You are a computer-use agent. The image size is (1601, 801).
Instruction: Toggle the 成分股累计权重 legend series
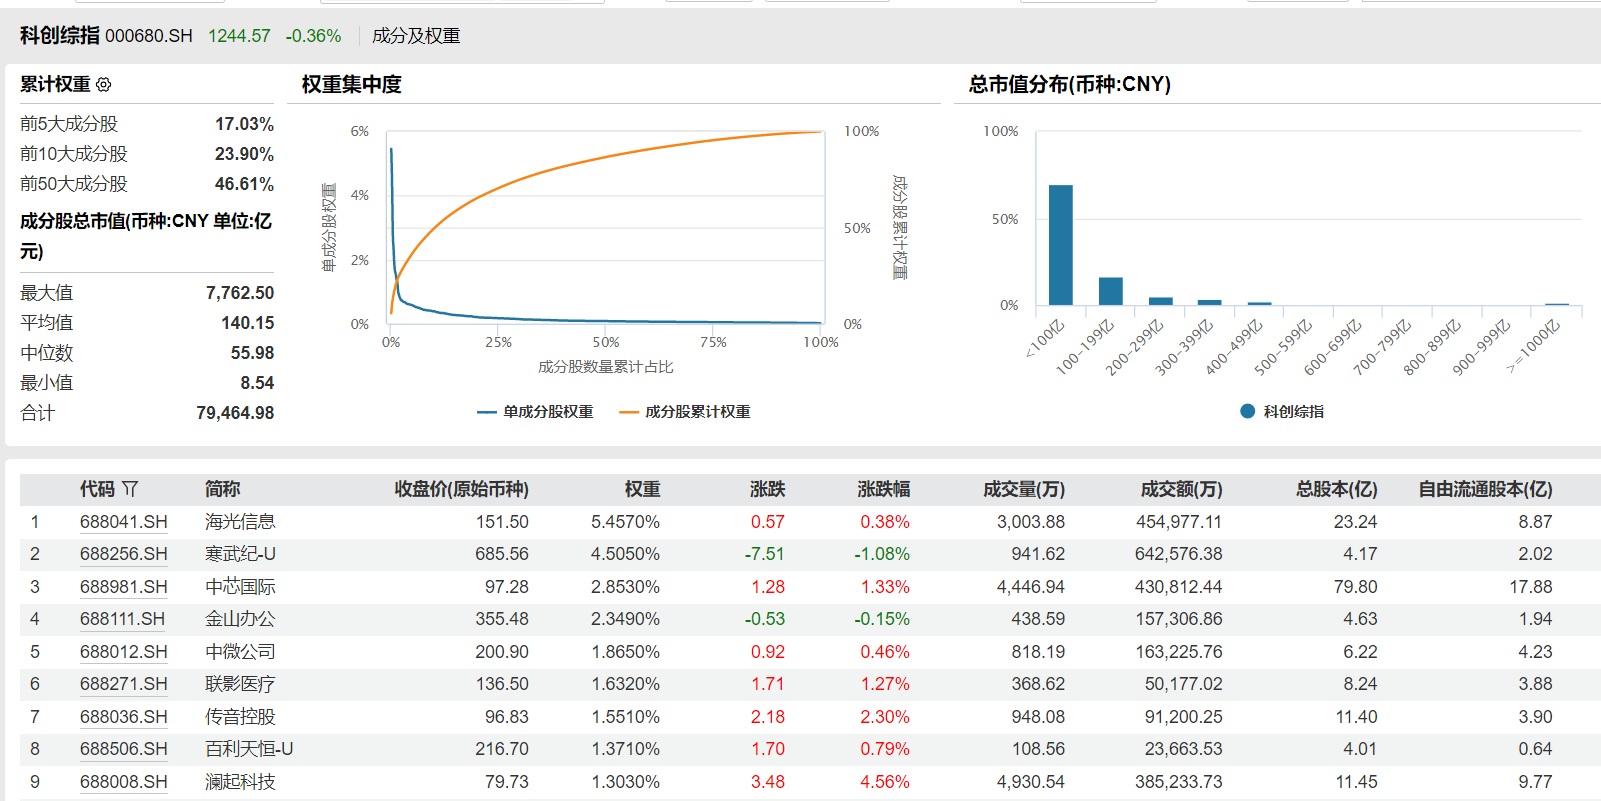(x=685, y=412)
